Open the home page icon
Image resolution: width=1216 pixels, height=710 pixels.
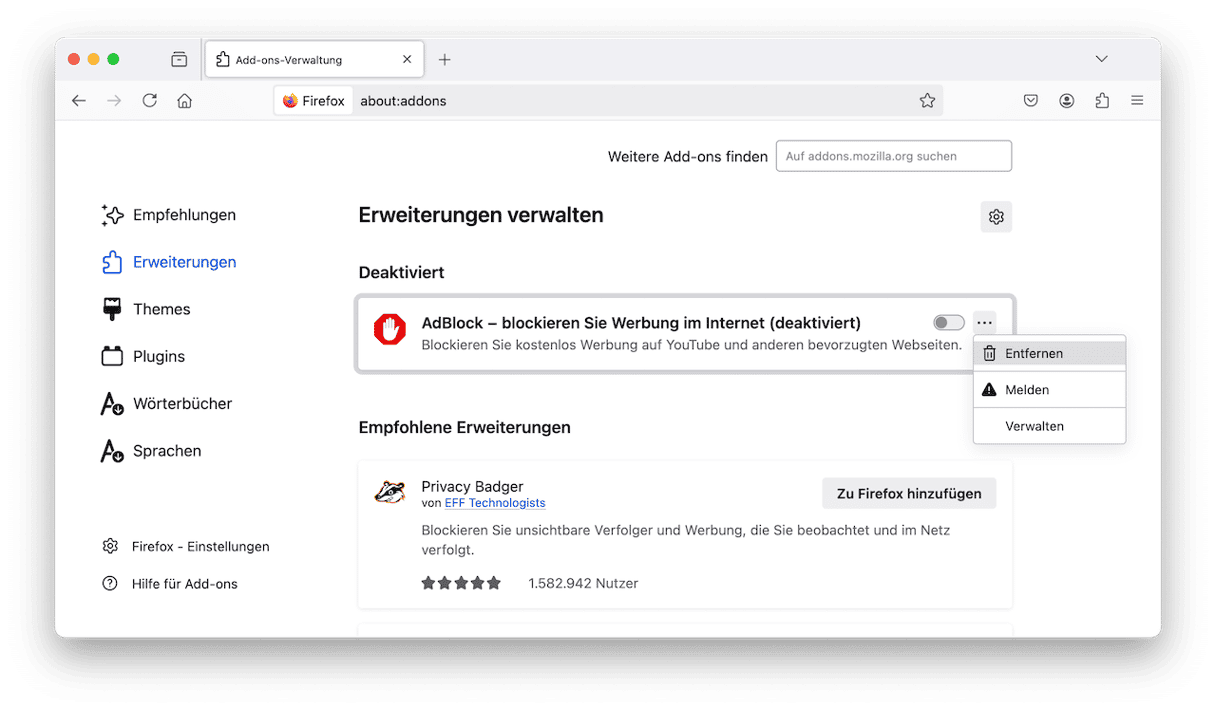coord(184,101)
